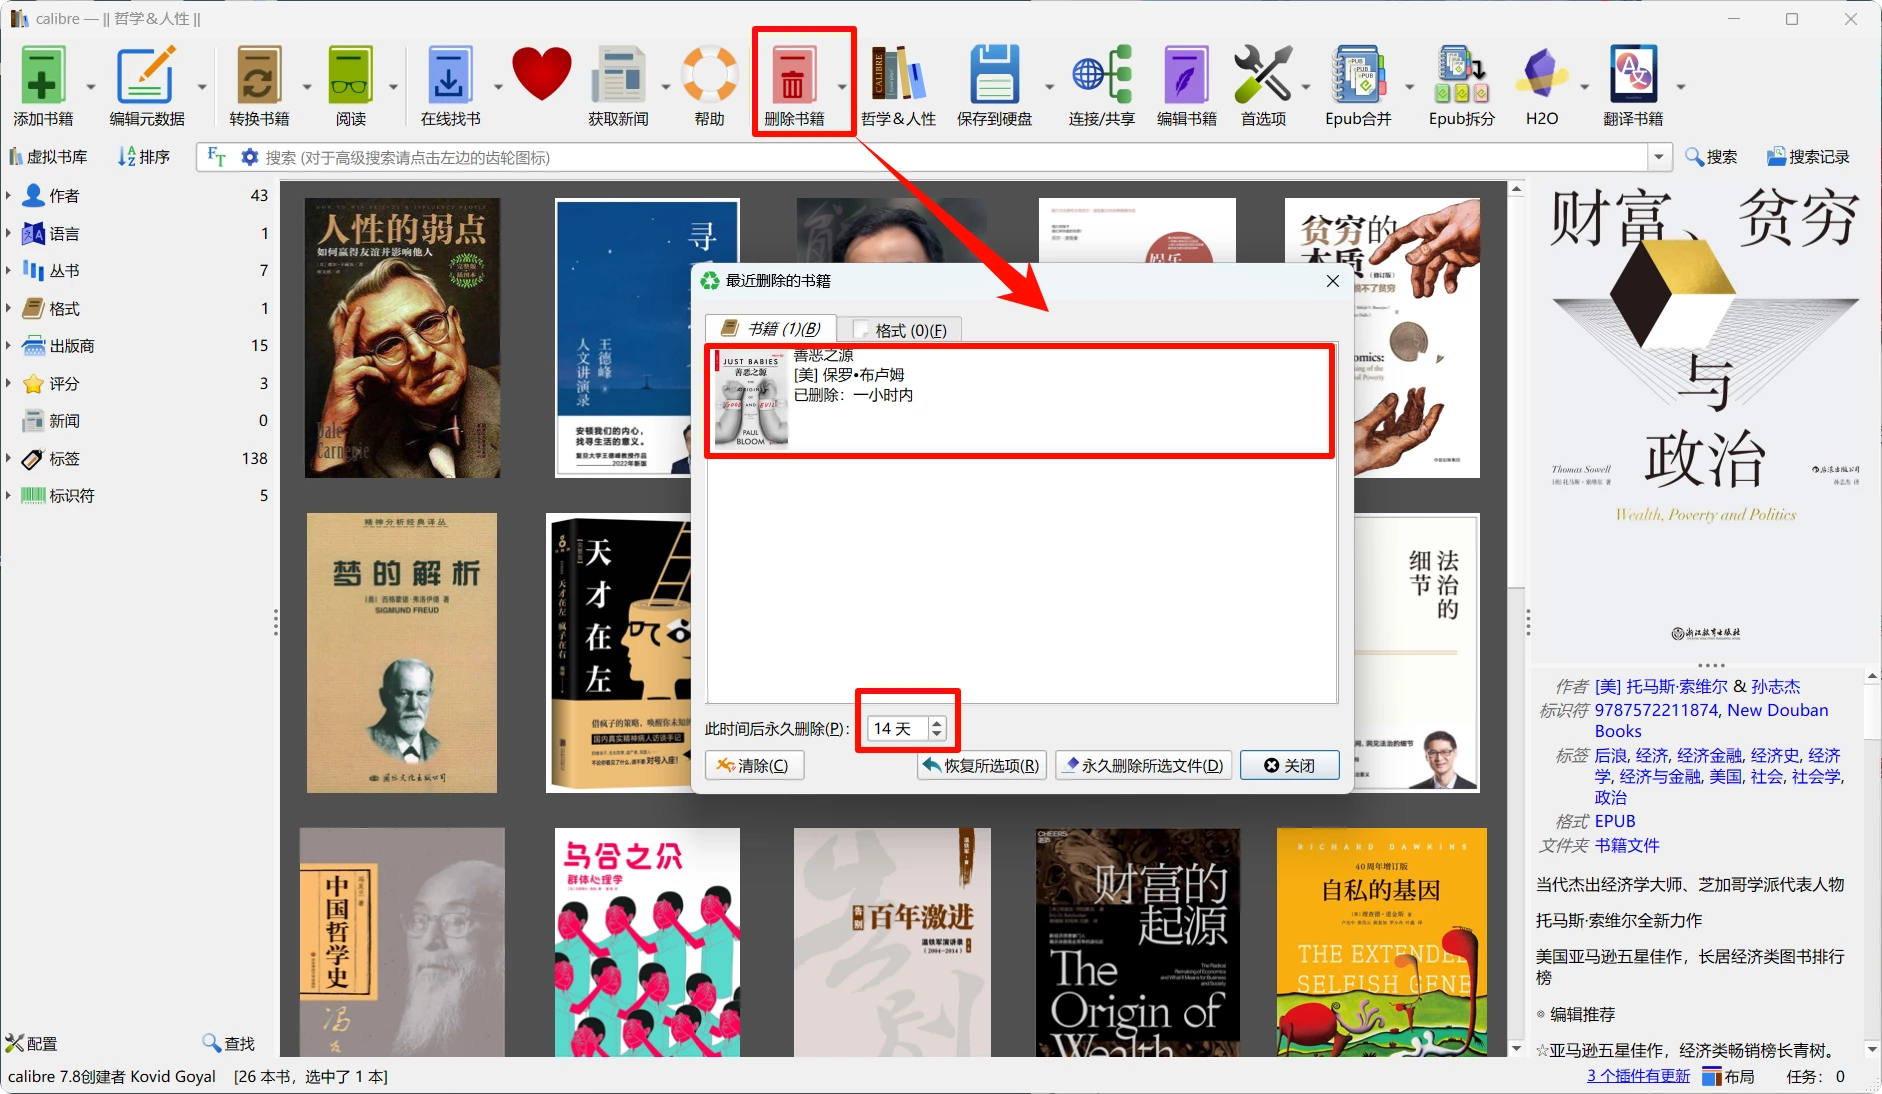1882x1094 pixels.
Task: Switch to 格式 (0) tab in dialog
Action: pyautogui.click(x=899, y=330)
